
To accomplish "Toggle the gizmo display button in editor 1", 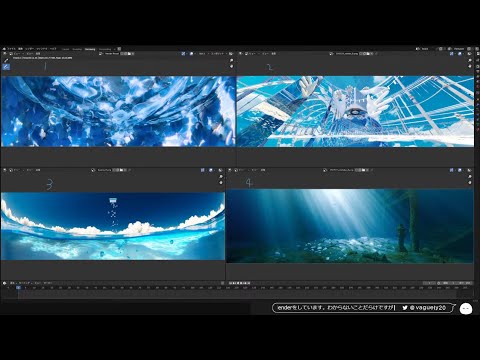I will [184, 53].
